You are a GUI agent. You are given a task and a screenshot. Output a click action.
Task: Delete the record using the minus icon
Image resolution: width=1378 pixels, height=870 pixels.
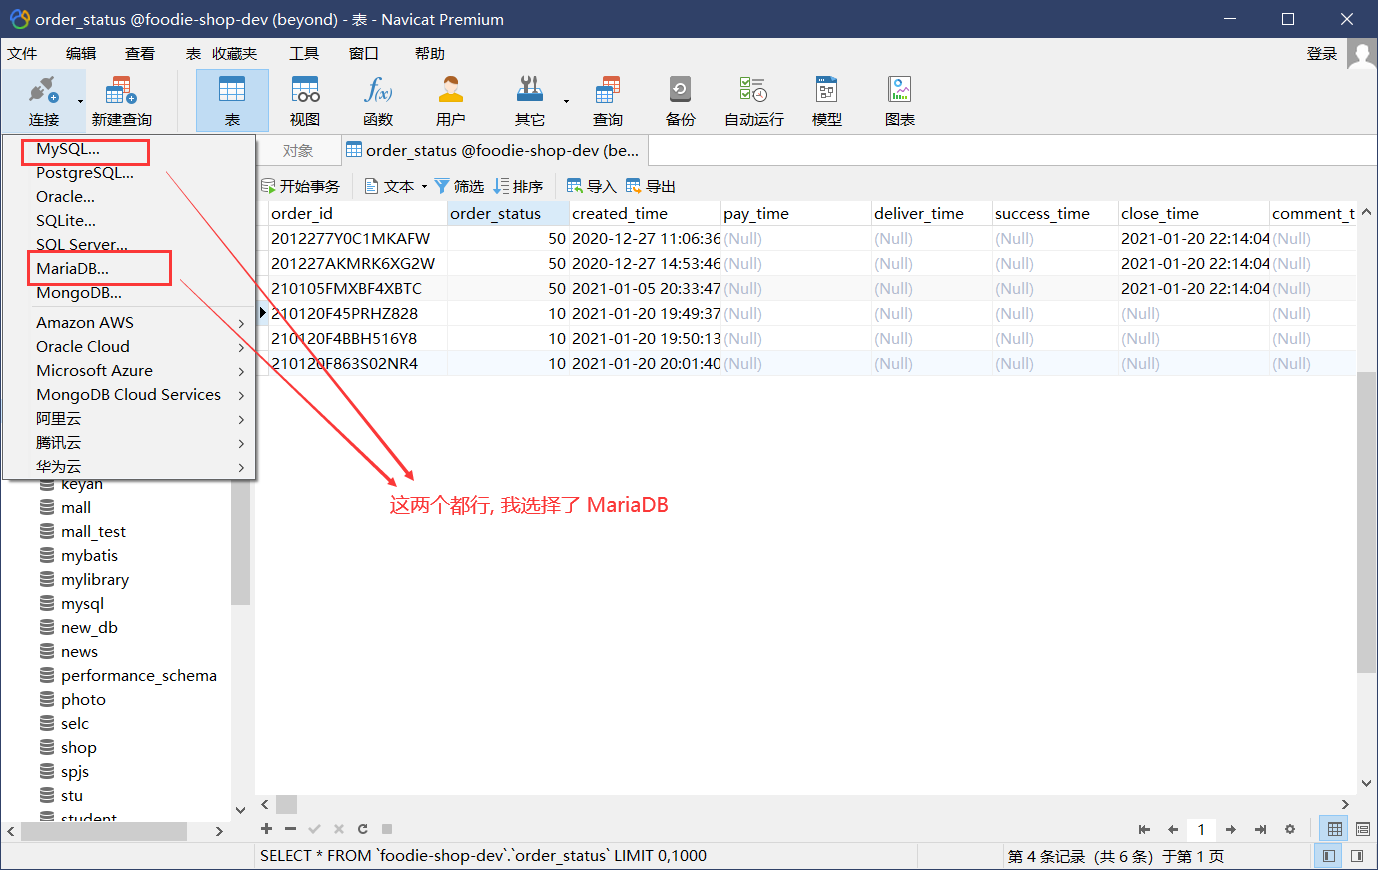point(290,829)
